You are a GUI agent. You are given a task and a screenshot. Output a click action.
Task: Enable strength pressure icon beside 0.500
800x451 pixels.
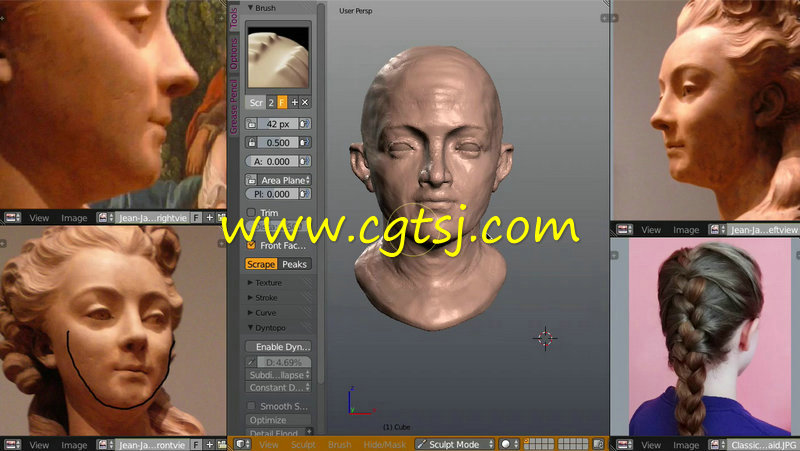coord(305,142)
